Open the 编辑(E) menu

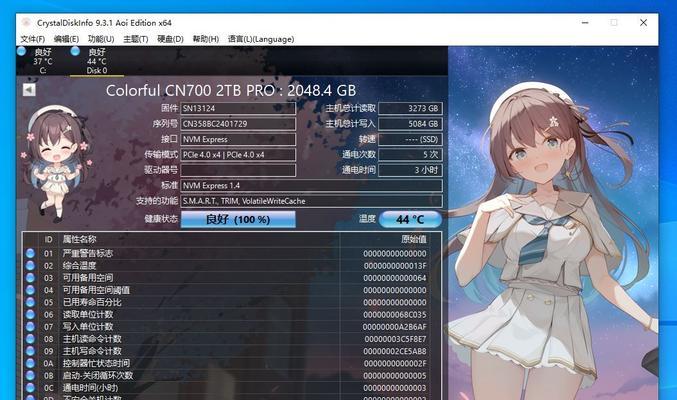pos(66,39)
